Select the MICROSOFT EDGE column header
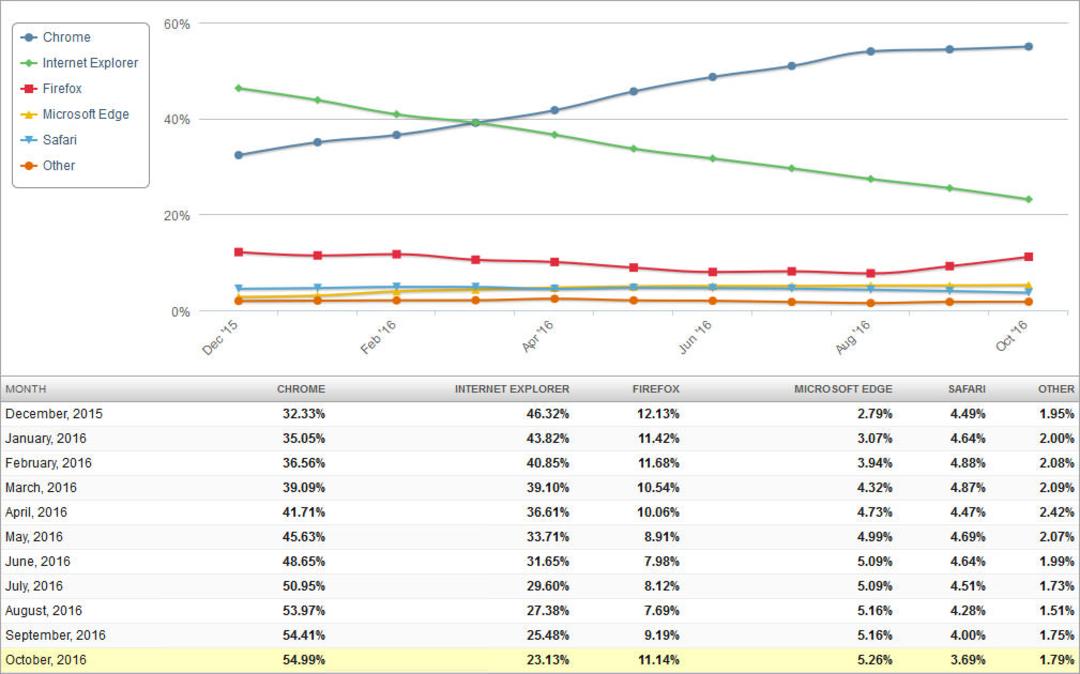The height and width of the screenshot is (674, 1080). pyautogui.click(x=843, y=389)
